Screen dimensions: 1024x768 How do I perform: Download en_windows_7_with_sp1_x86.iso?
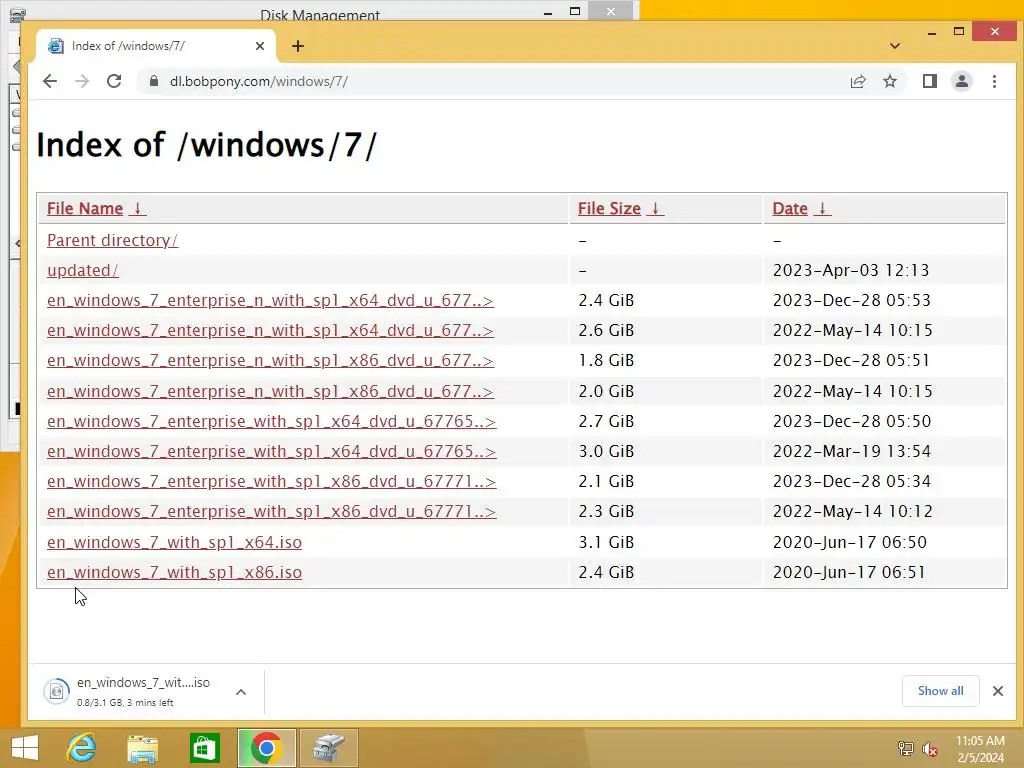(x=174, y=572)
